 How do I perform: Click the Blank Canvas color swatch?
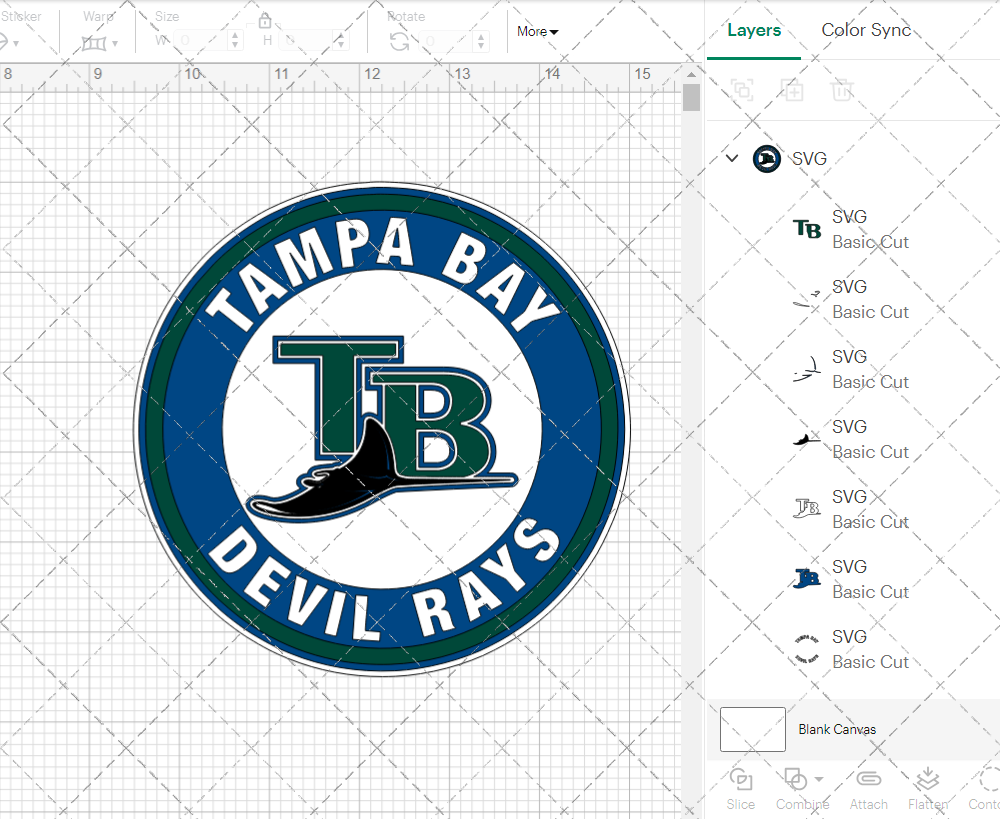click(753, 729)
